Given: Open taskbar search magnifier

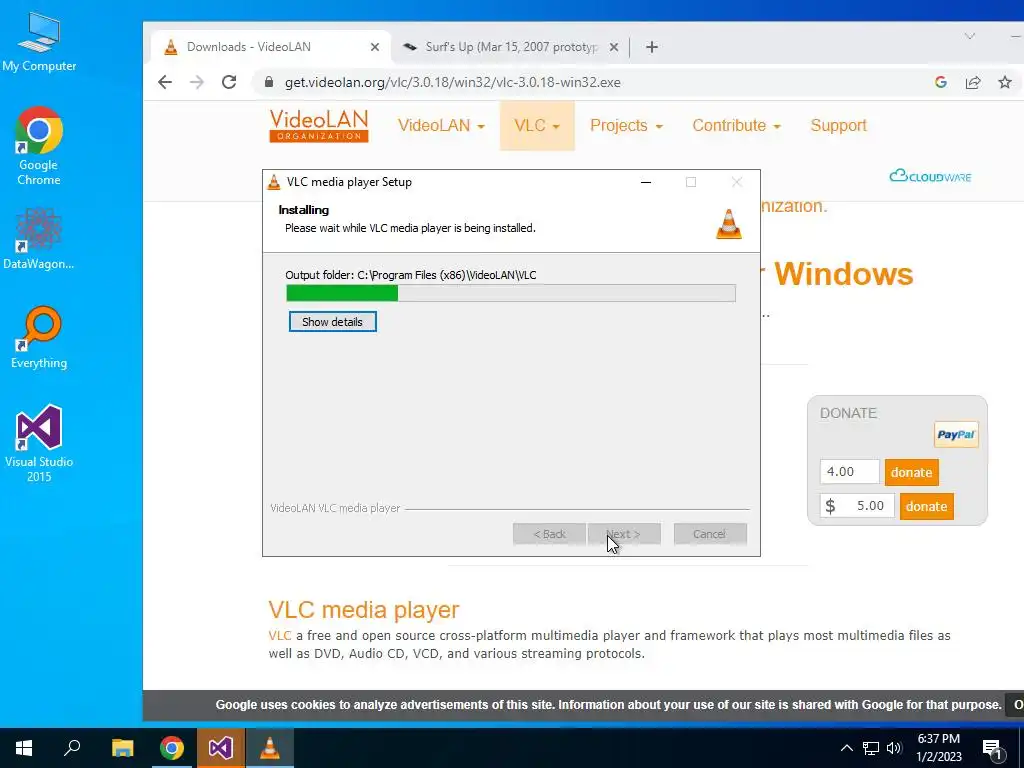Looking at the screenshot, I should 72,748.
